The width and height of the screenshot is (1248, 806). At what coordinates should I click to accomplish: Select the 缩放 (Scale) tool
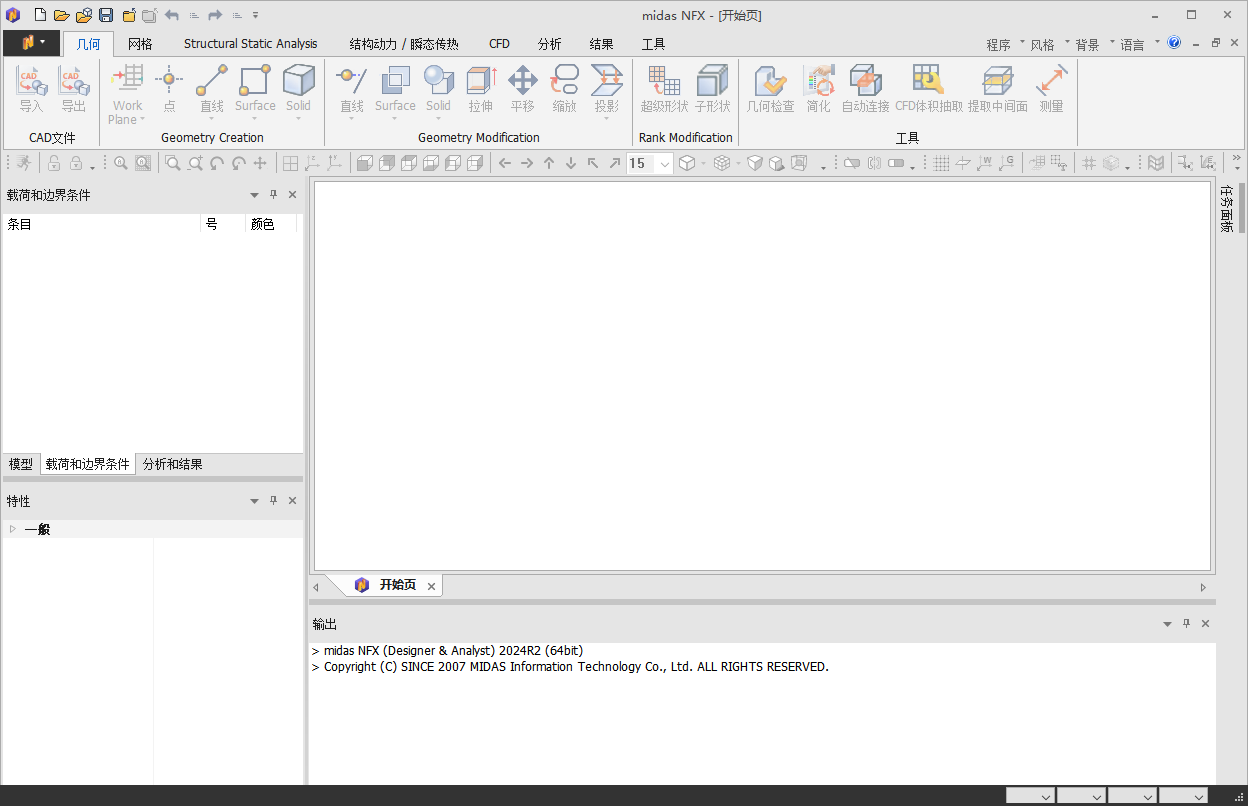tap(565, 89)
